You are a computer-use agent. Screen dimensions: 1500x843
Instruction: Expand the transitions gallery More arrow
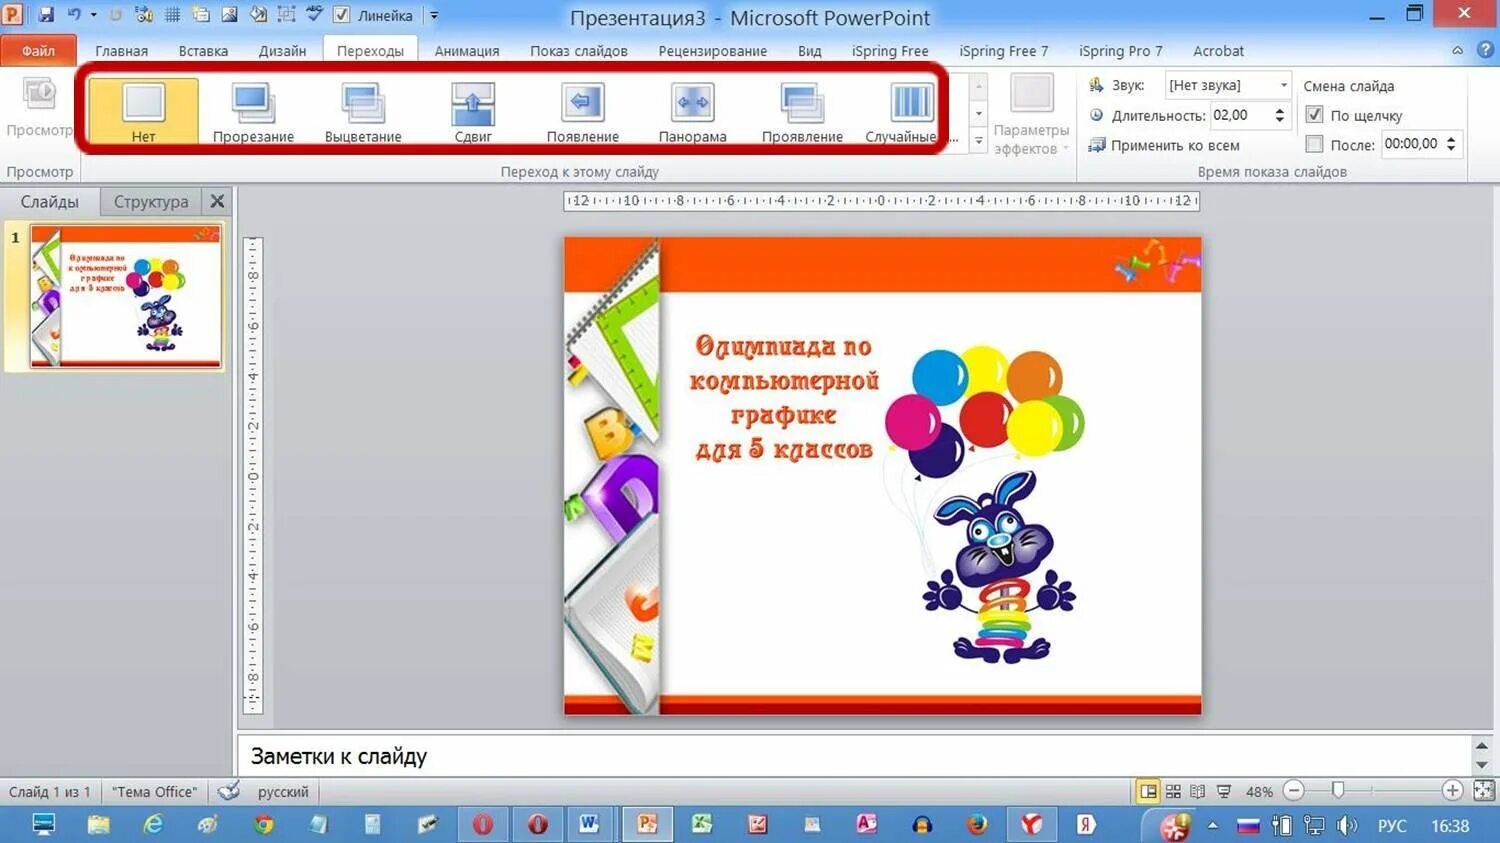pos(979,140)
